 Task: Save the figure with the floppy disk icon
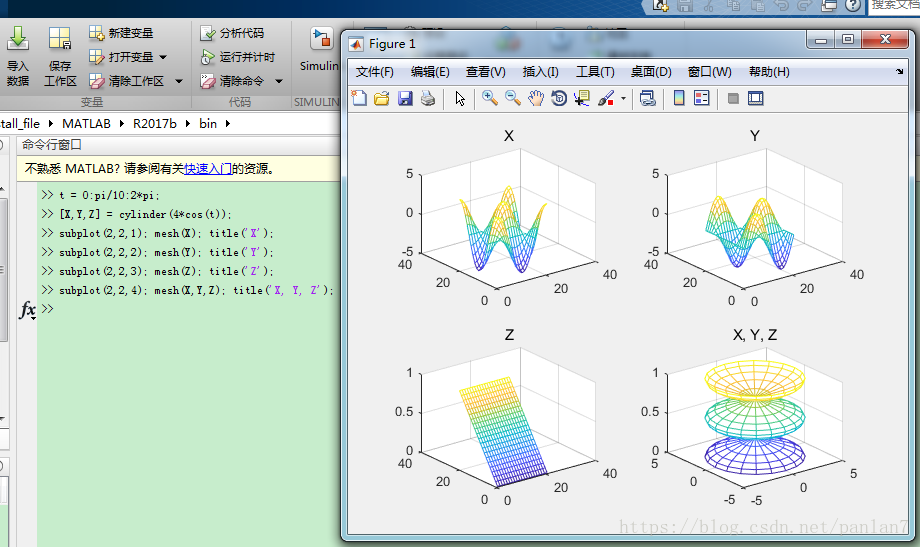click(405, 98)
